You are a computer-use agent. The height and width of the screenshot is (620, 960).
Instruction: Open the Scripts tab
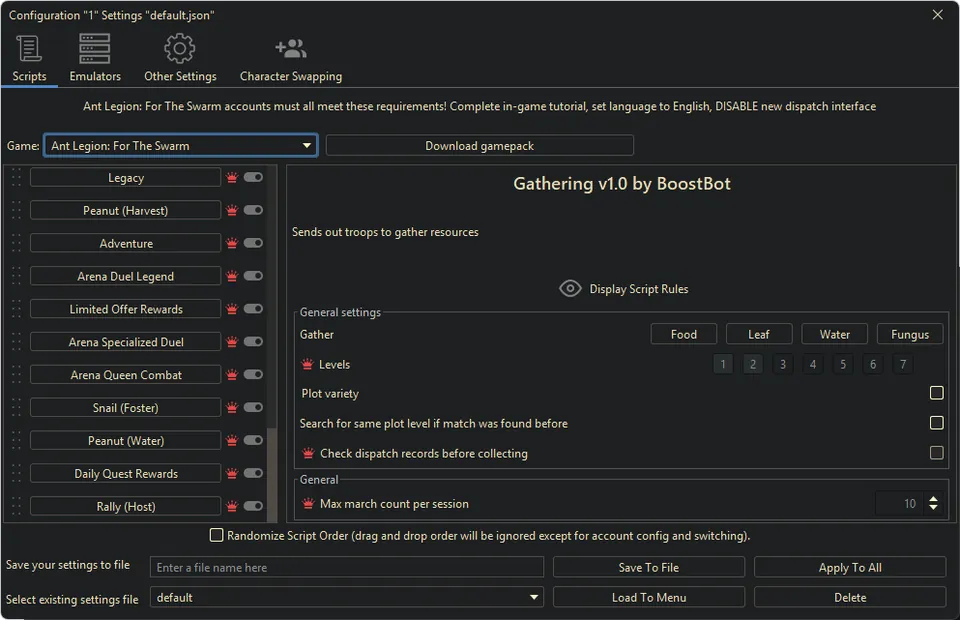click(29, 59)
